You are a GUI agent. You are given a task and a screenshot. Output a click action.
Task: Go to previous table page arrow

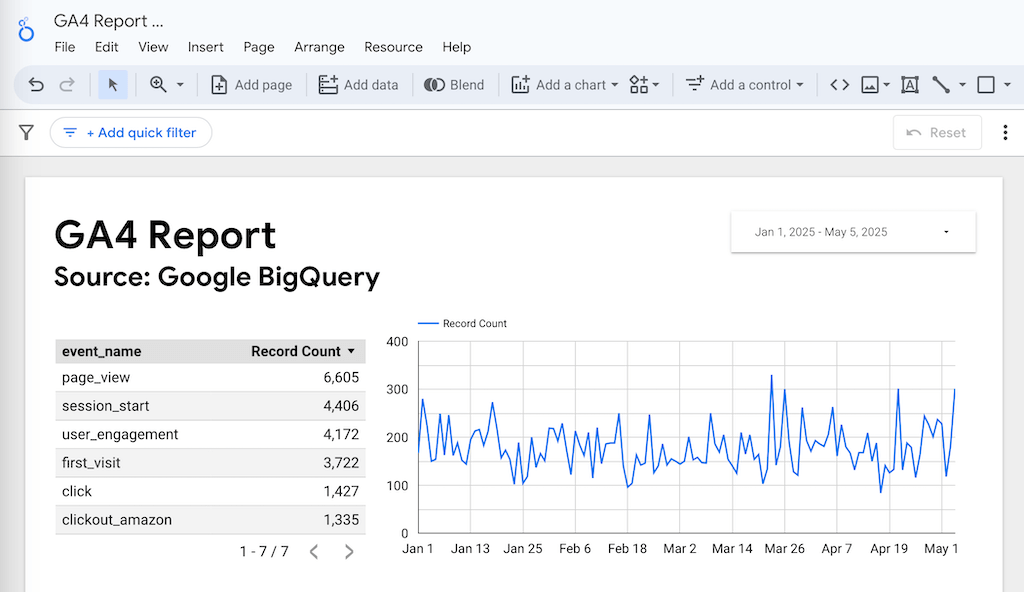tap(314, 552)
